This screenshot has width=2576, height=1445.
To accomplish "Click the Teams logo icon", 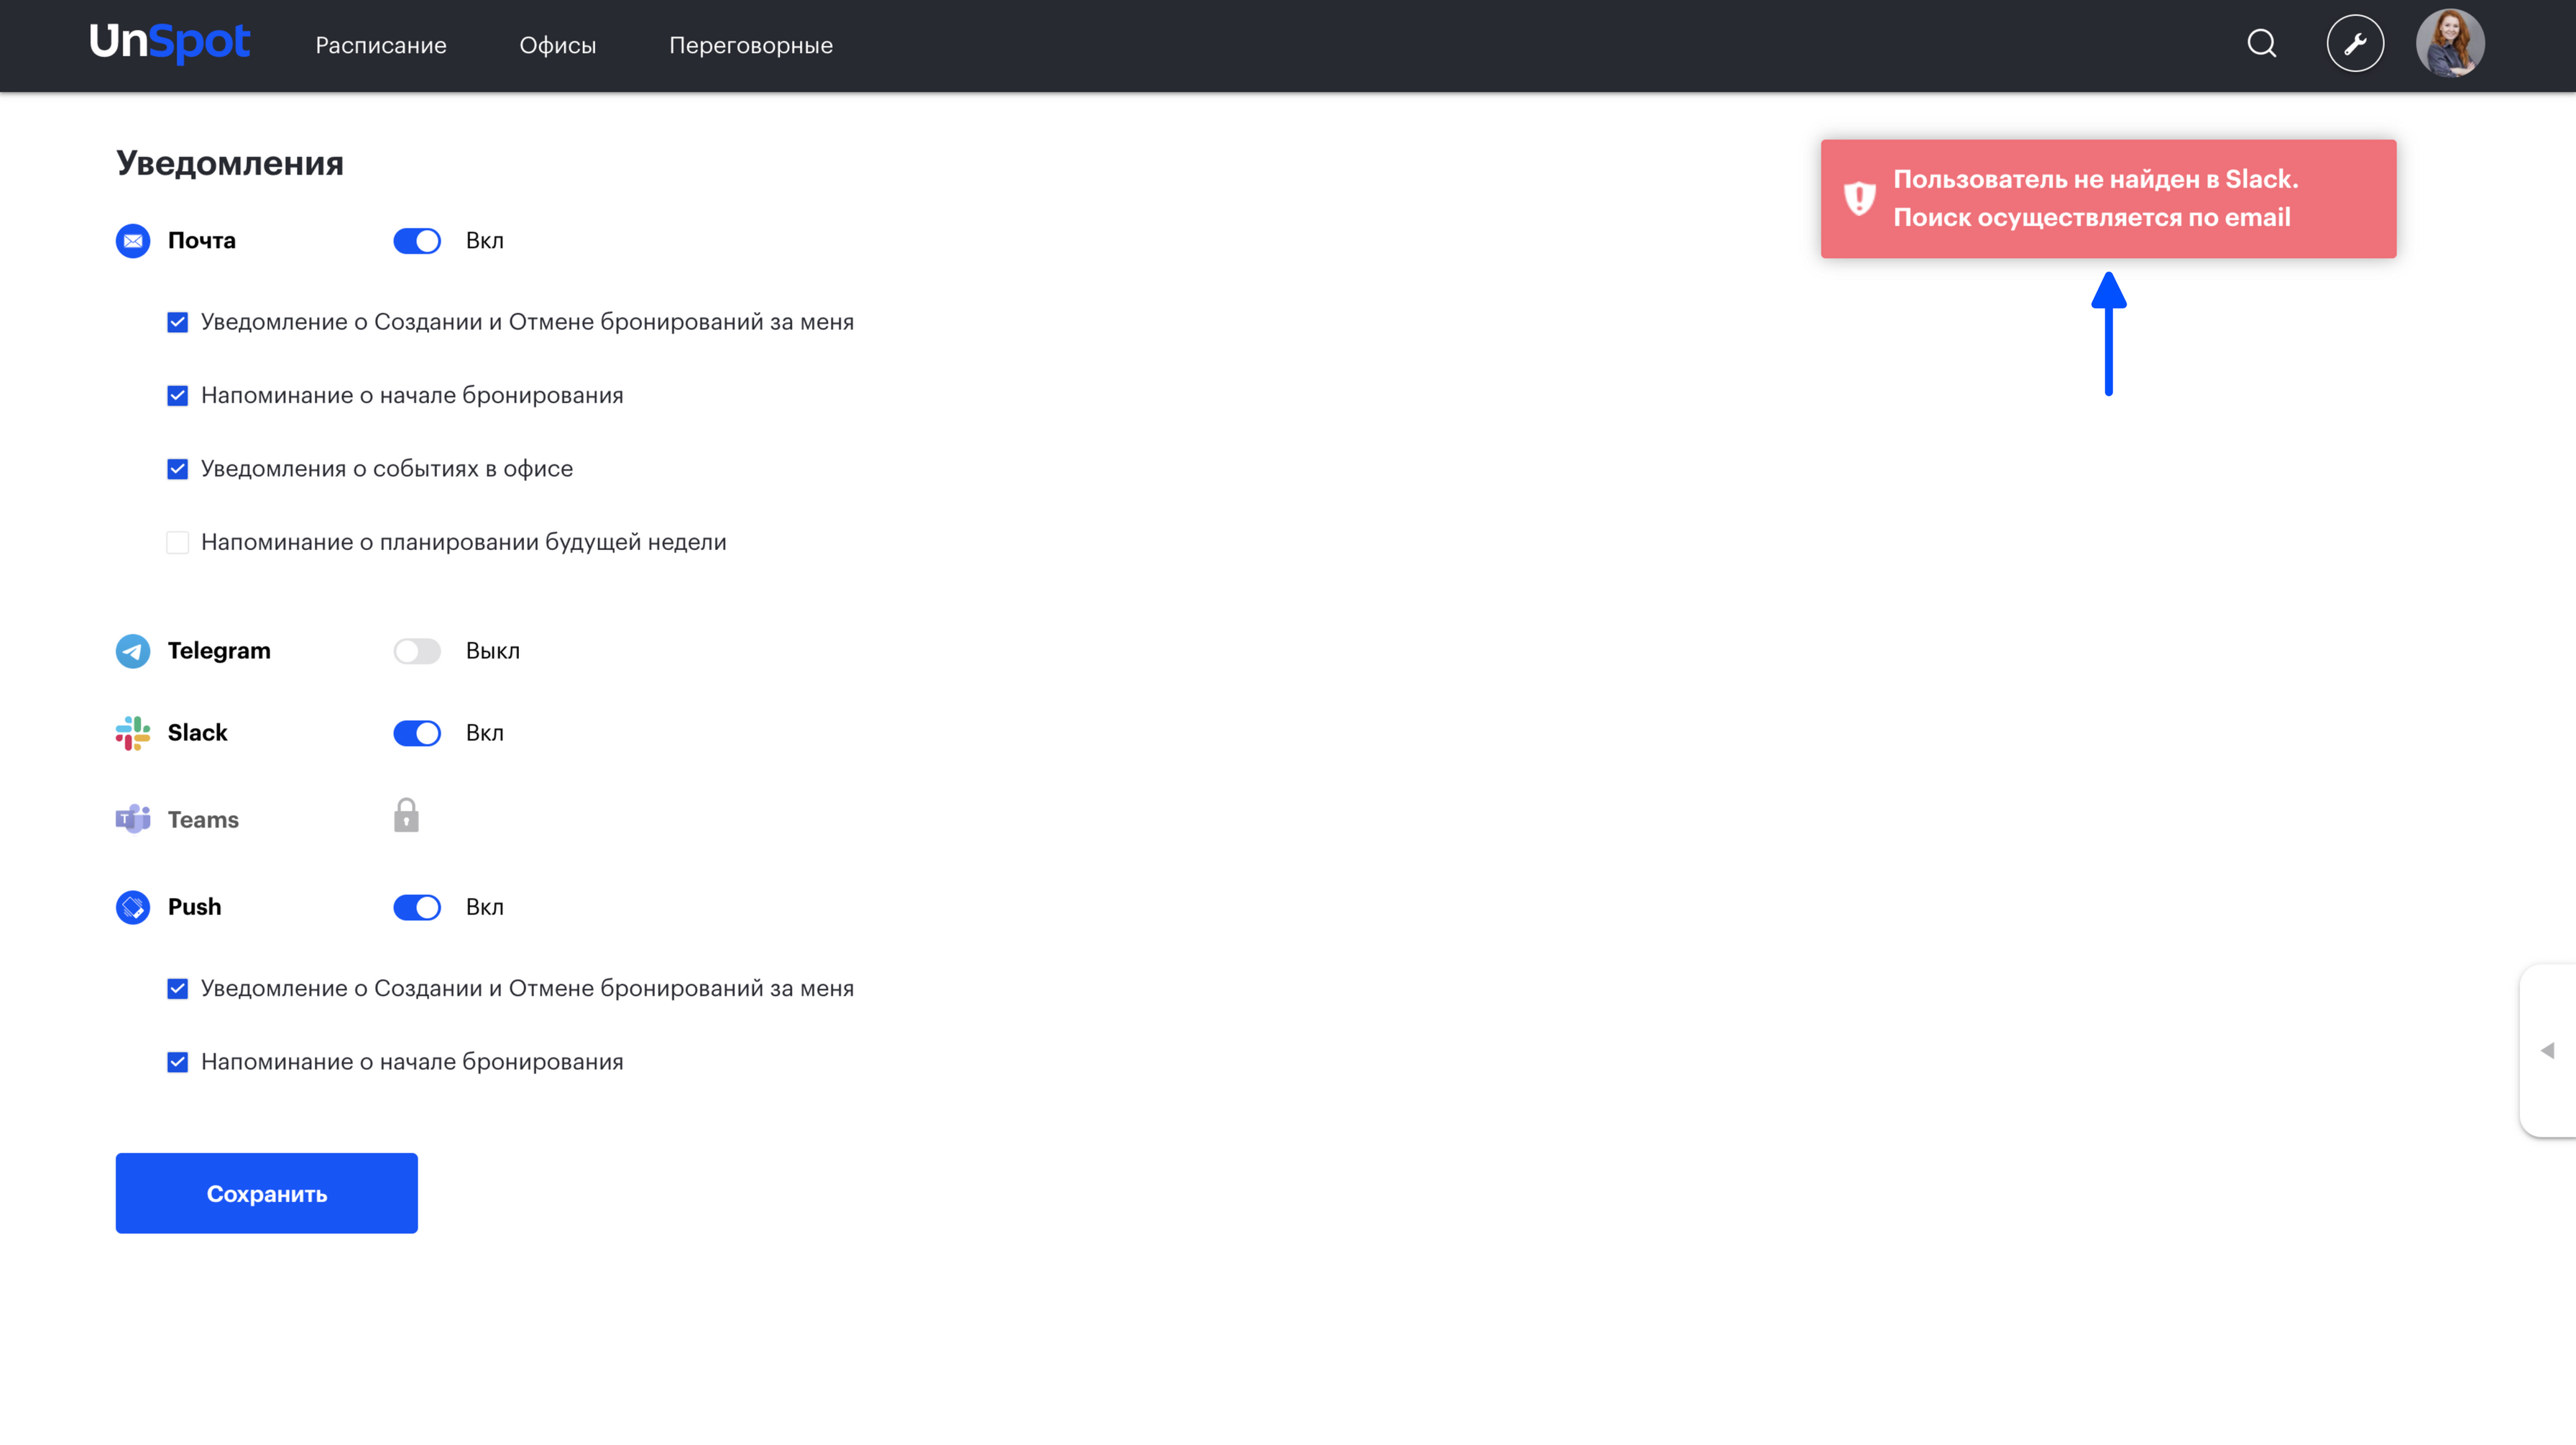I will [133, 819].
